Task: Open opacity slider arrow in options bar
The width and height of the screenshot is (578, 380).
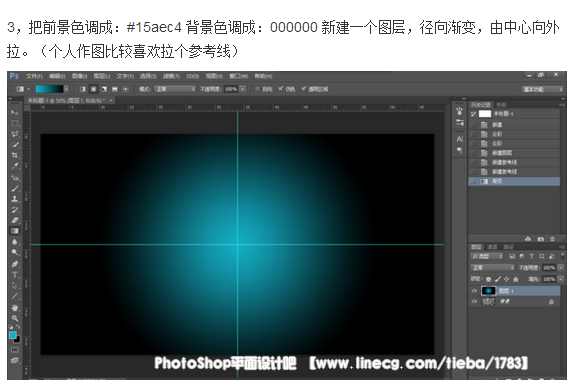Action: 243,89
